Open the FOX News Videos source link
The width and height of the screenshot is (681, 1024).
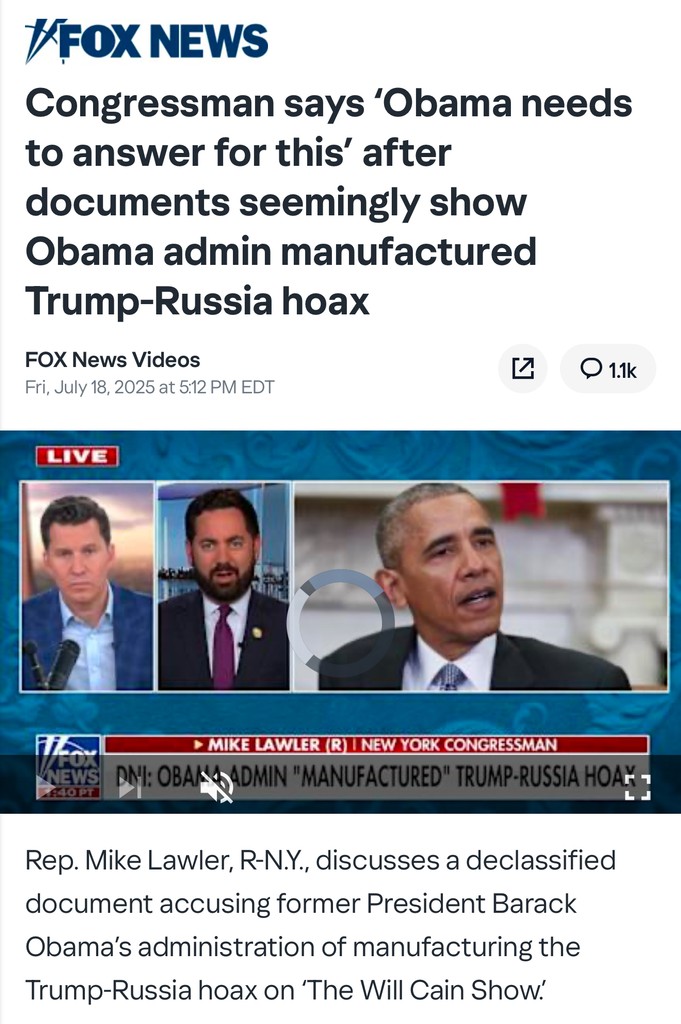point(112,360)
